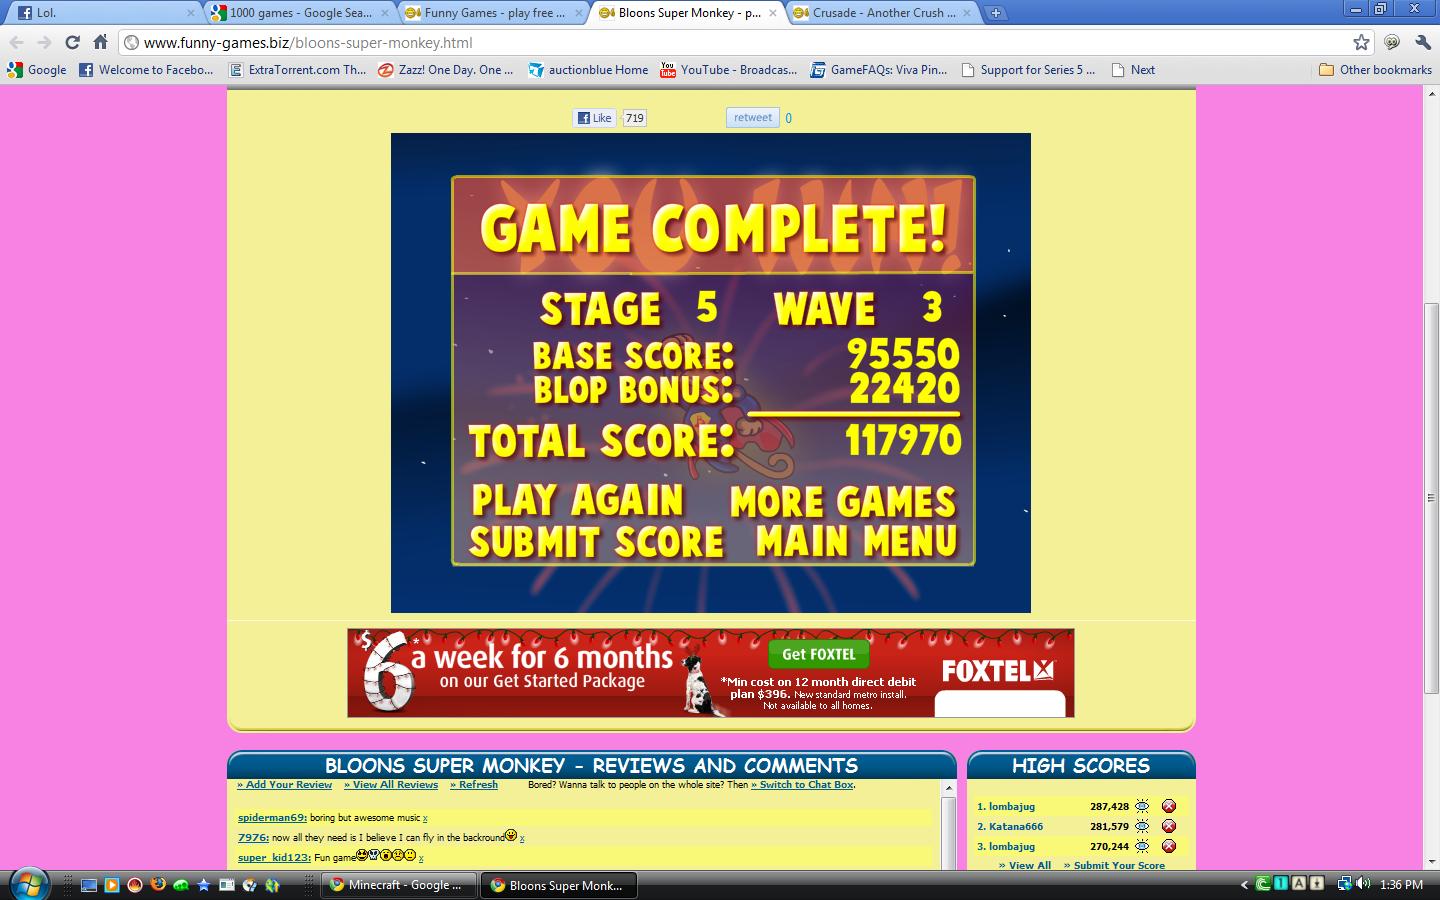This screenshot has width=1440, height=900.
Task: Open the Chrome wrench settings menu
Action: coord(1422,42)
